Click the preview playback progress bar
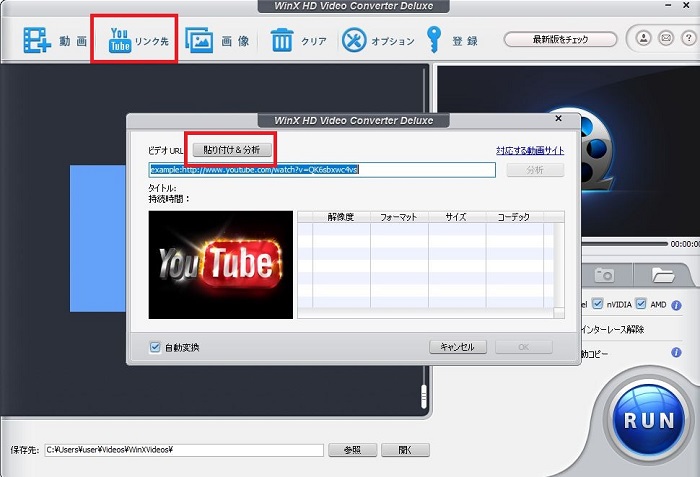This screenshot has width=700, height=477. [625, 244]
